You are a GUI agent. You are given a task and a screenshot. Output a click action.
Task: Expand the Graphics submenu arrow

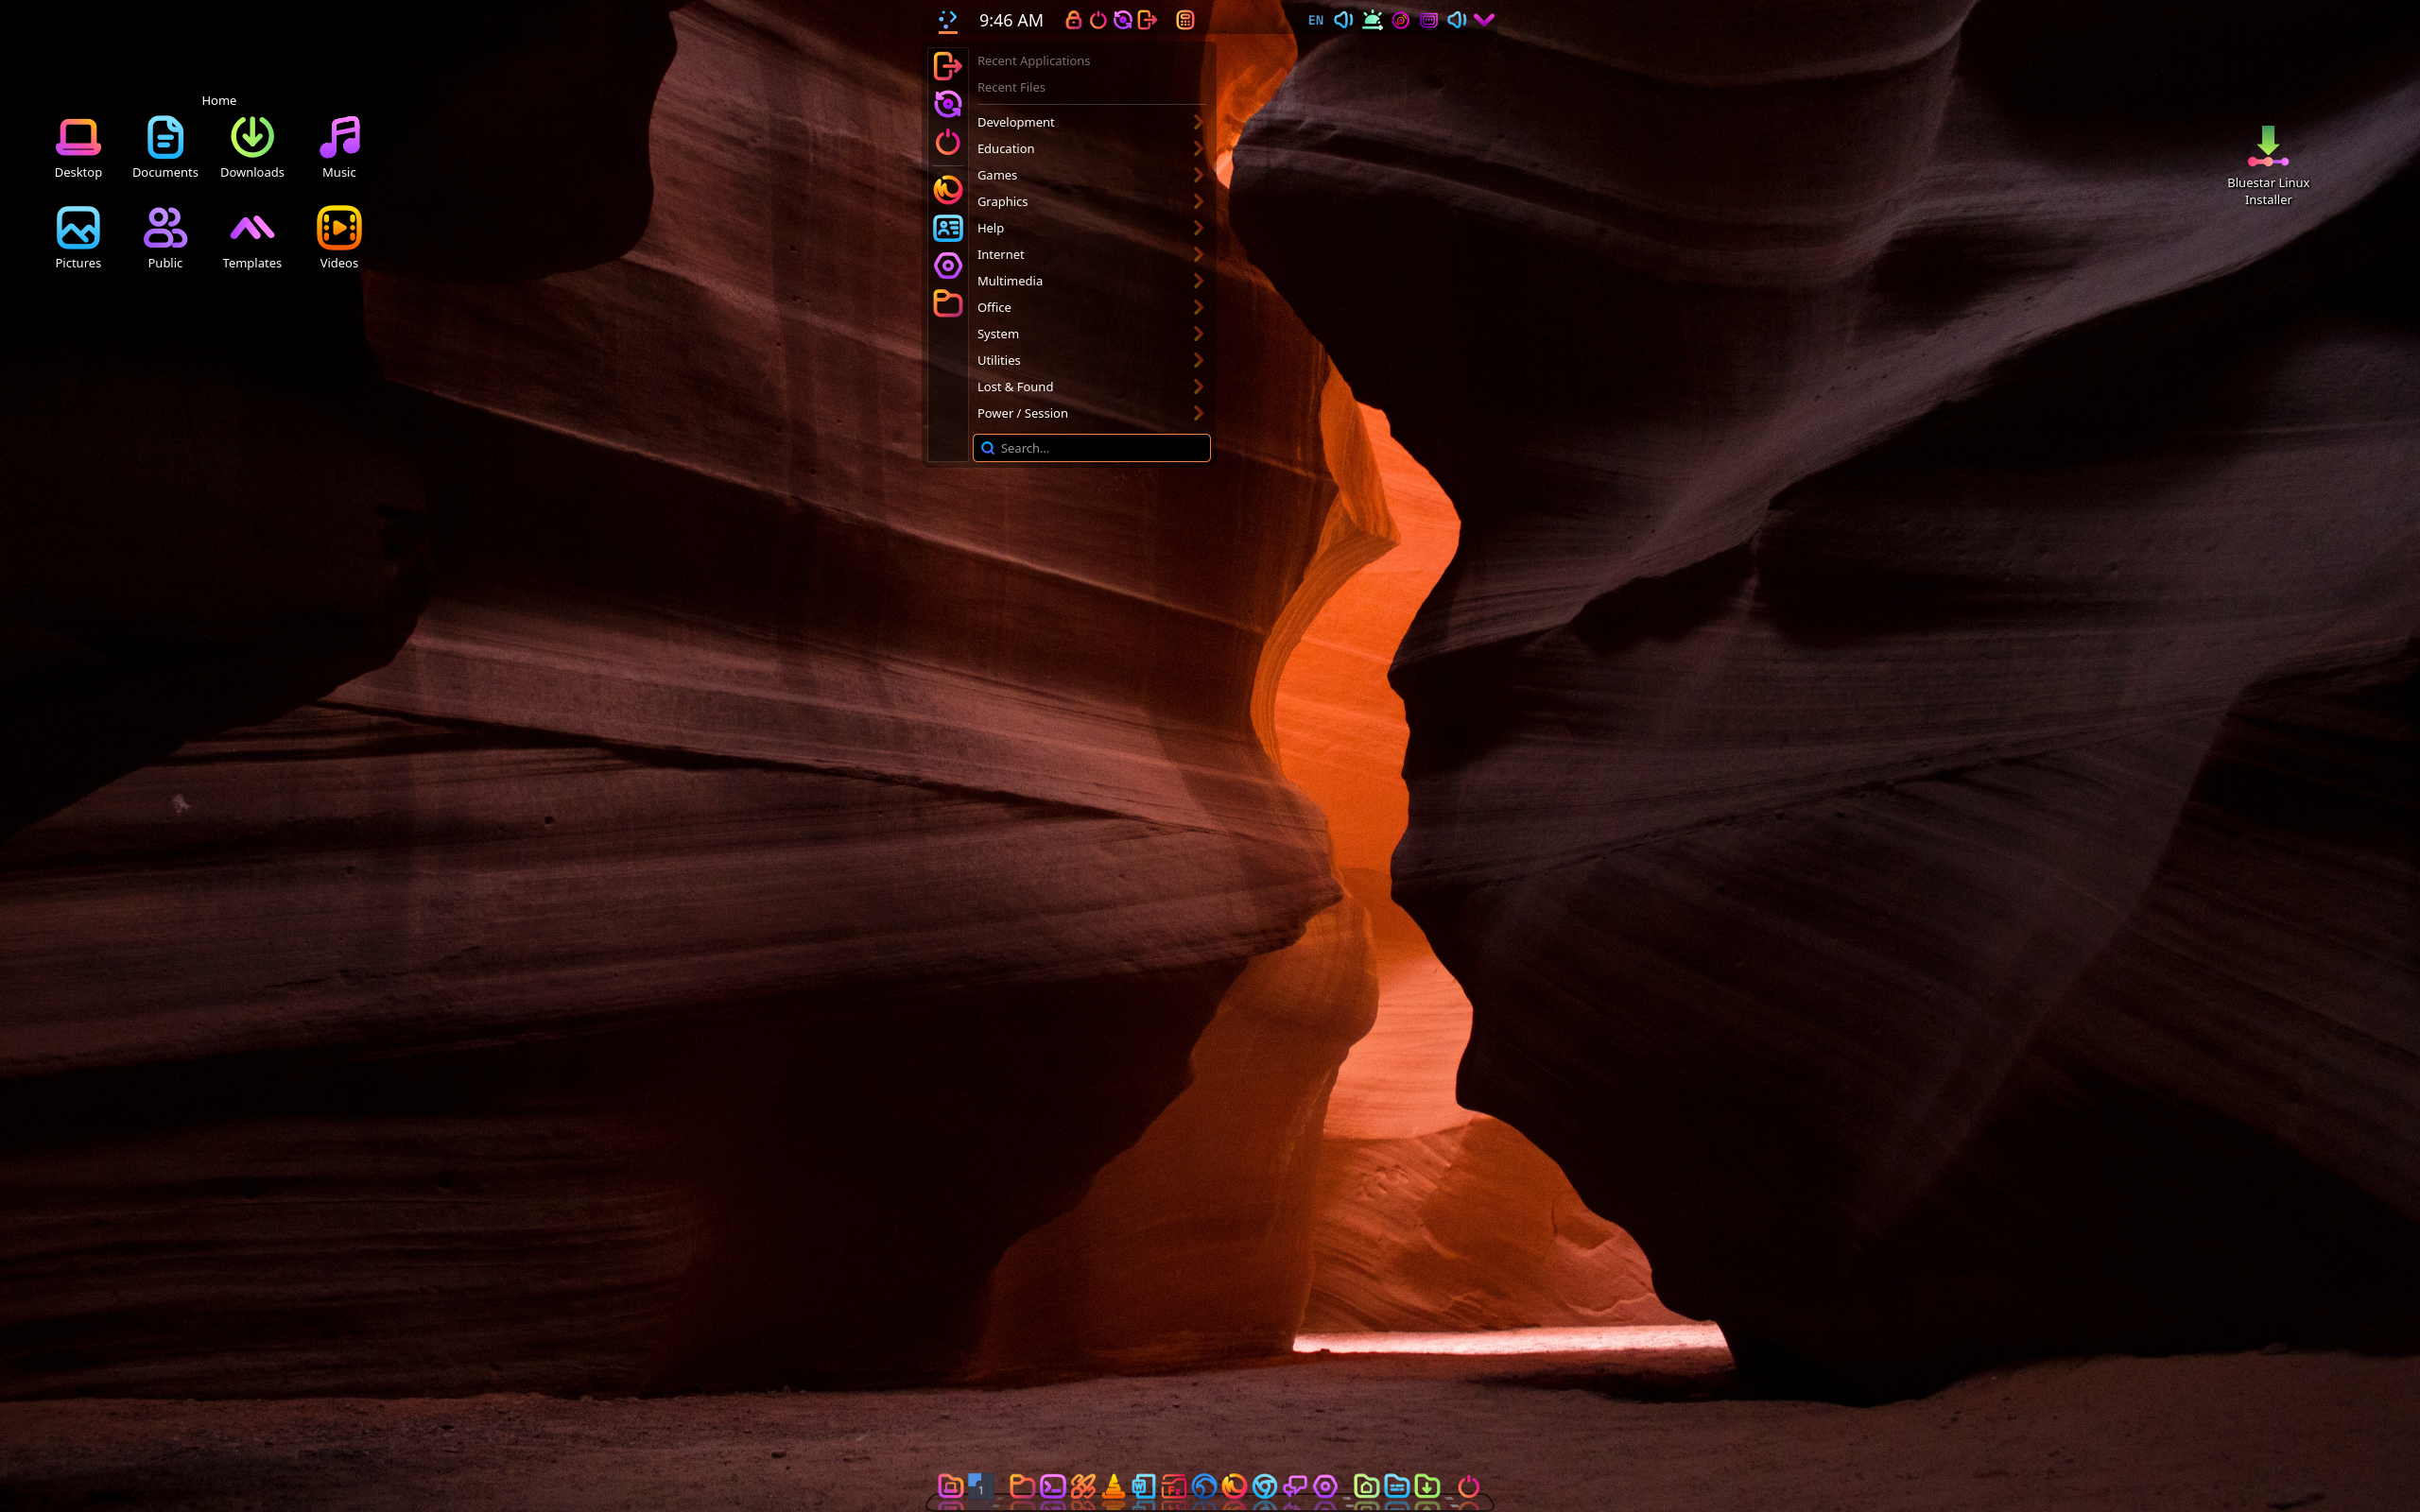(x=1197, y=201)
